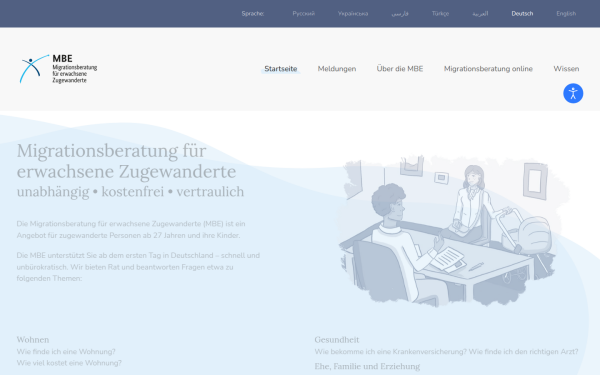The image size is (600, 375).
Task: Click text 'Wie finde ich eine Wohnung?'
Action: pyautogui.click(x=66, y=352)
